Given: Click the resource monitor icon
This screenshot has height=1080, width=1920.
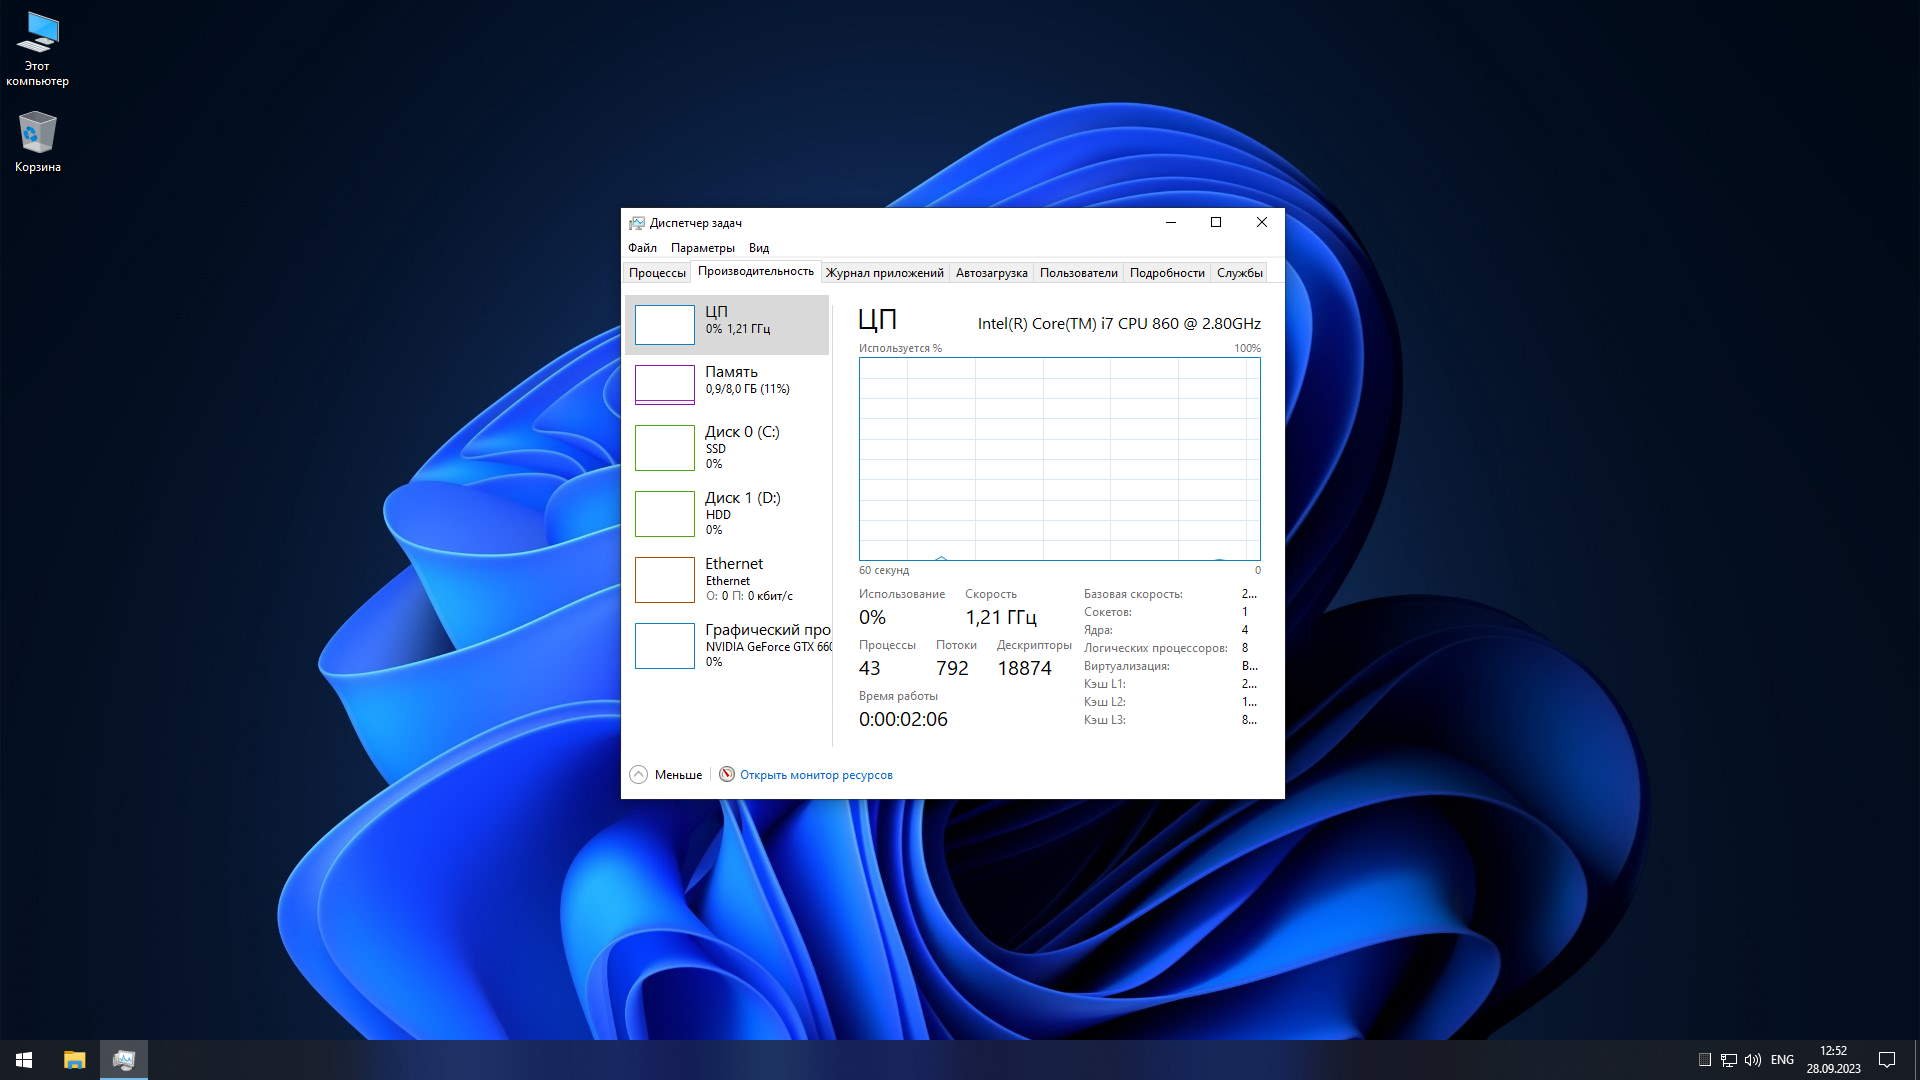Looking at the screenshot, I should [727, 775].
